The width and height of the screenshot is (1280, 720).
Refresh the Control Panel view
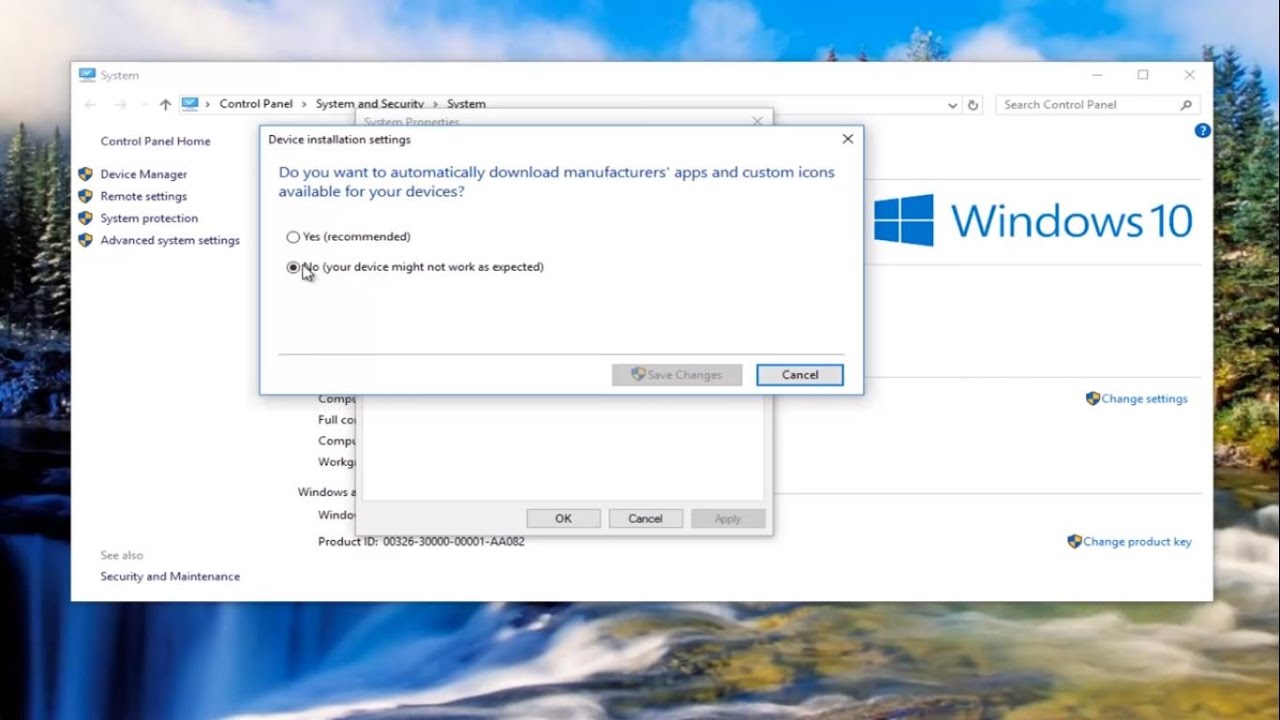point(973,104)
